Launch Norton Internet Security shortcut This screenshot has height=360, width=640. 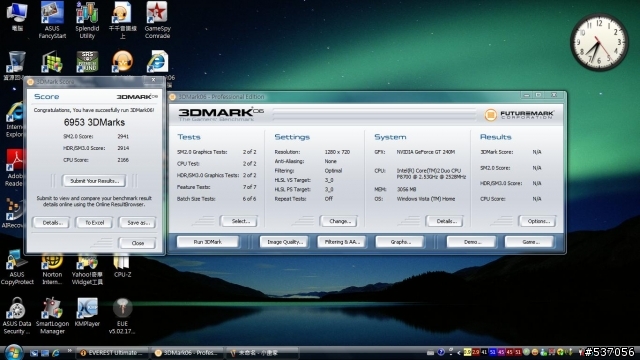(x=52, y=267)
